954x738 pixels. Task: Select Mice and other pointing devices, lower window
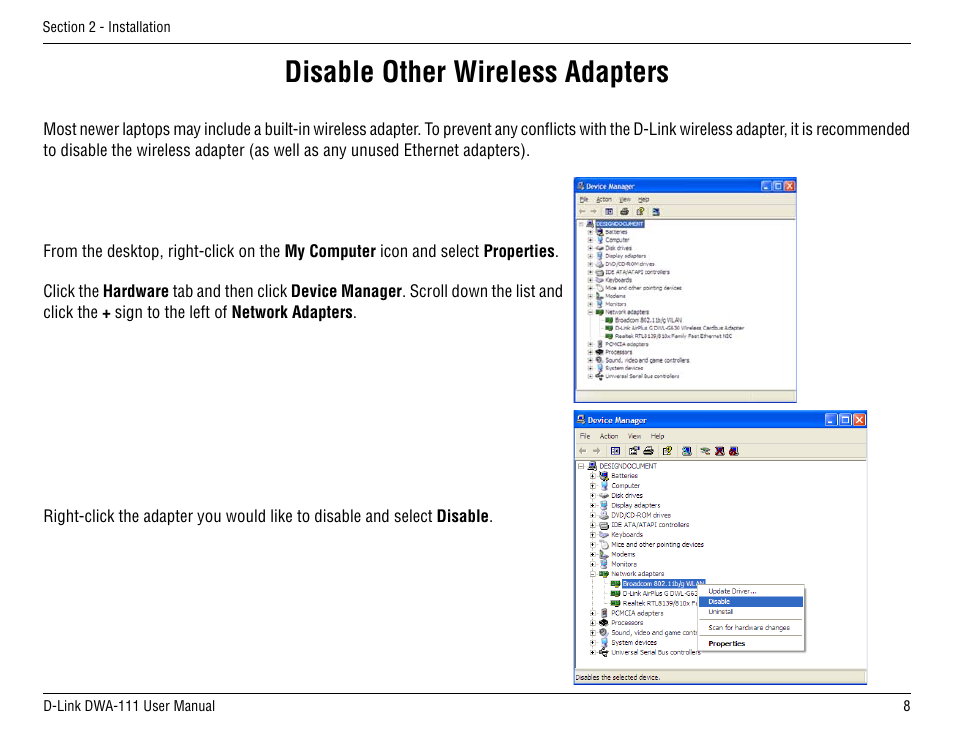coord(657,545)
